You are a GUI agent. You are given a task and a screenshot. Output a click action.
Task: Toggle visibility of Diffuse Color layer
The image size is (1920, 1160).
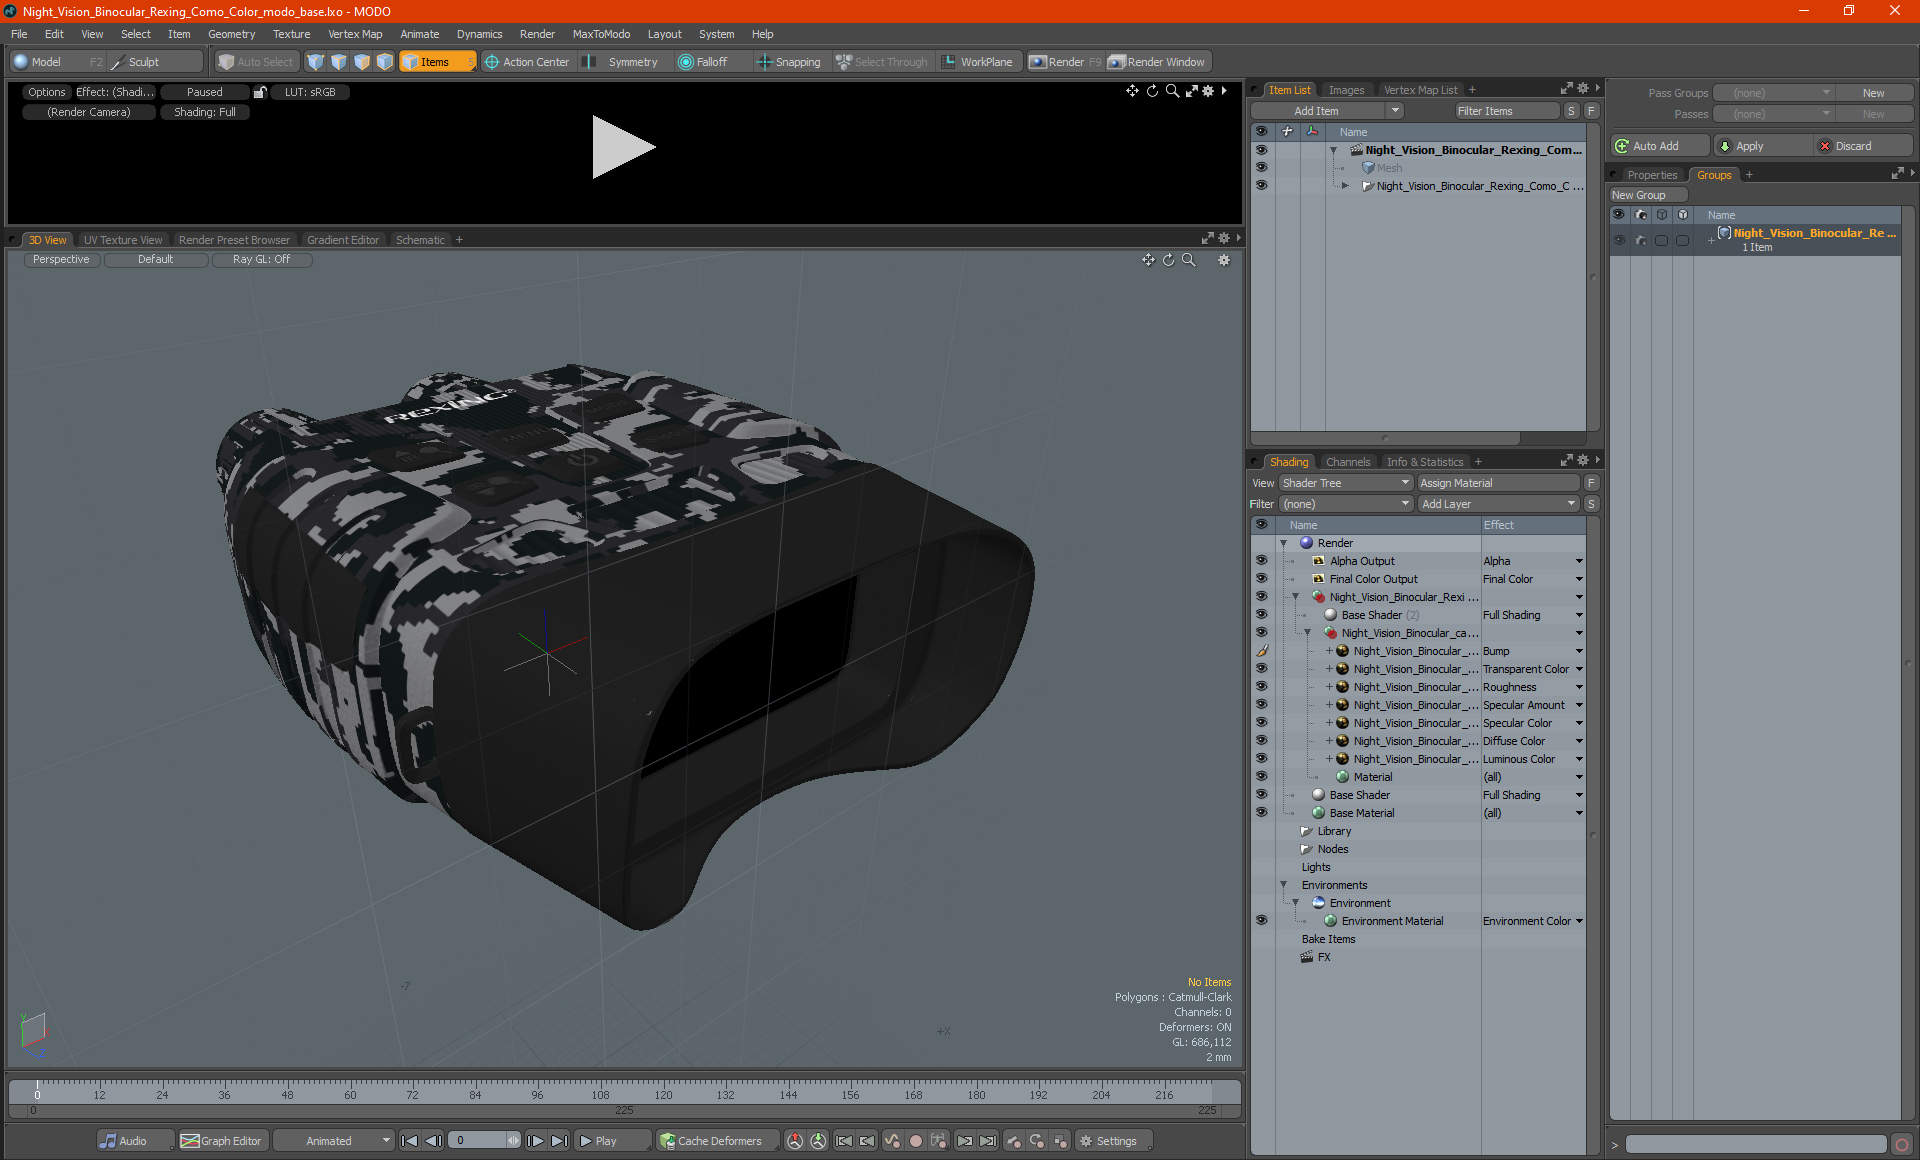click(1261, 741)
